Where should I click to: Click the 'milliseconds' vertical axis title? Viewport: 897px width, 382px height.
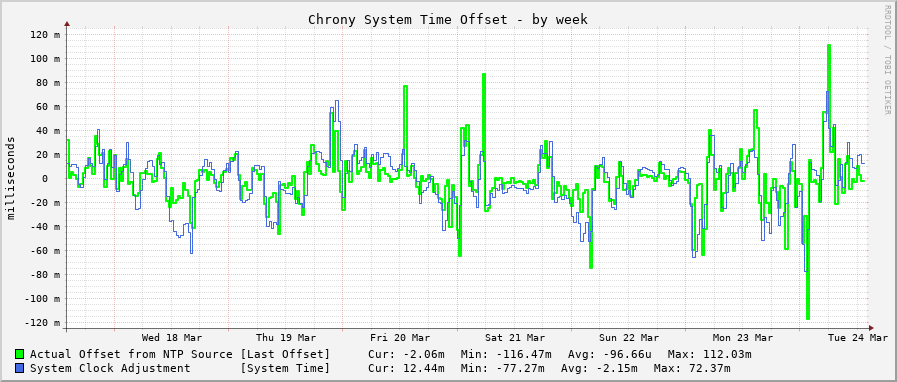click(11, 178)
